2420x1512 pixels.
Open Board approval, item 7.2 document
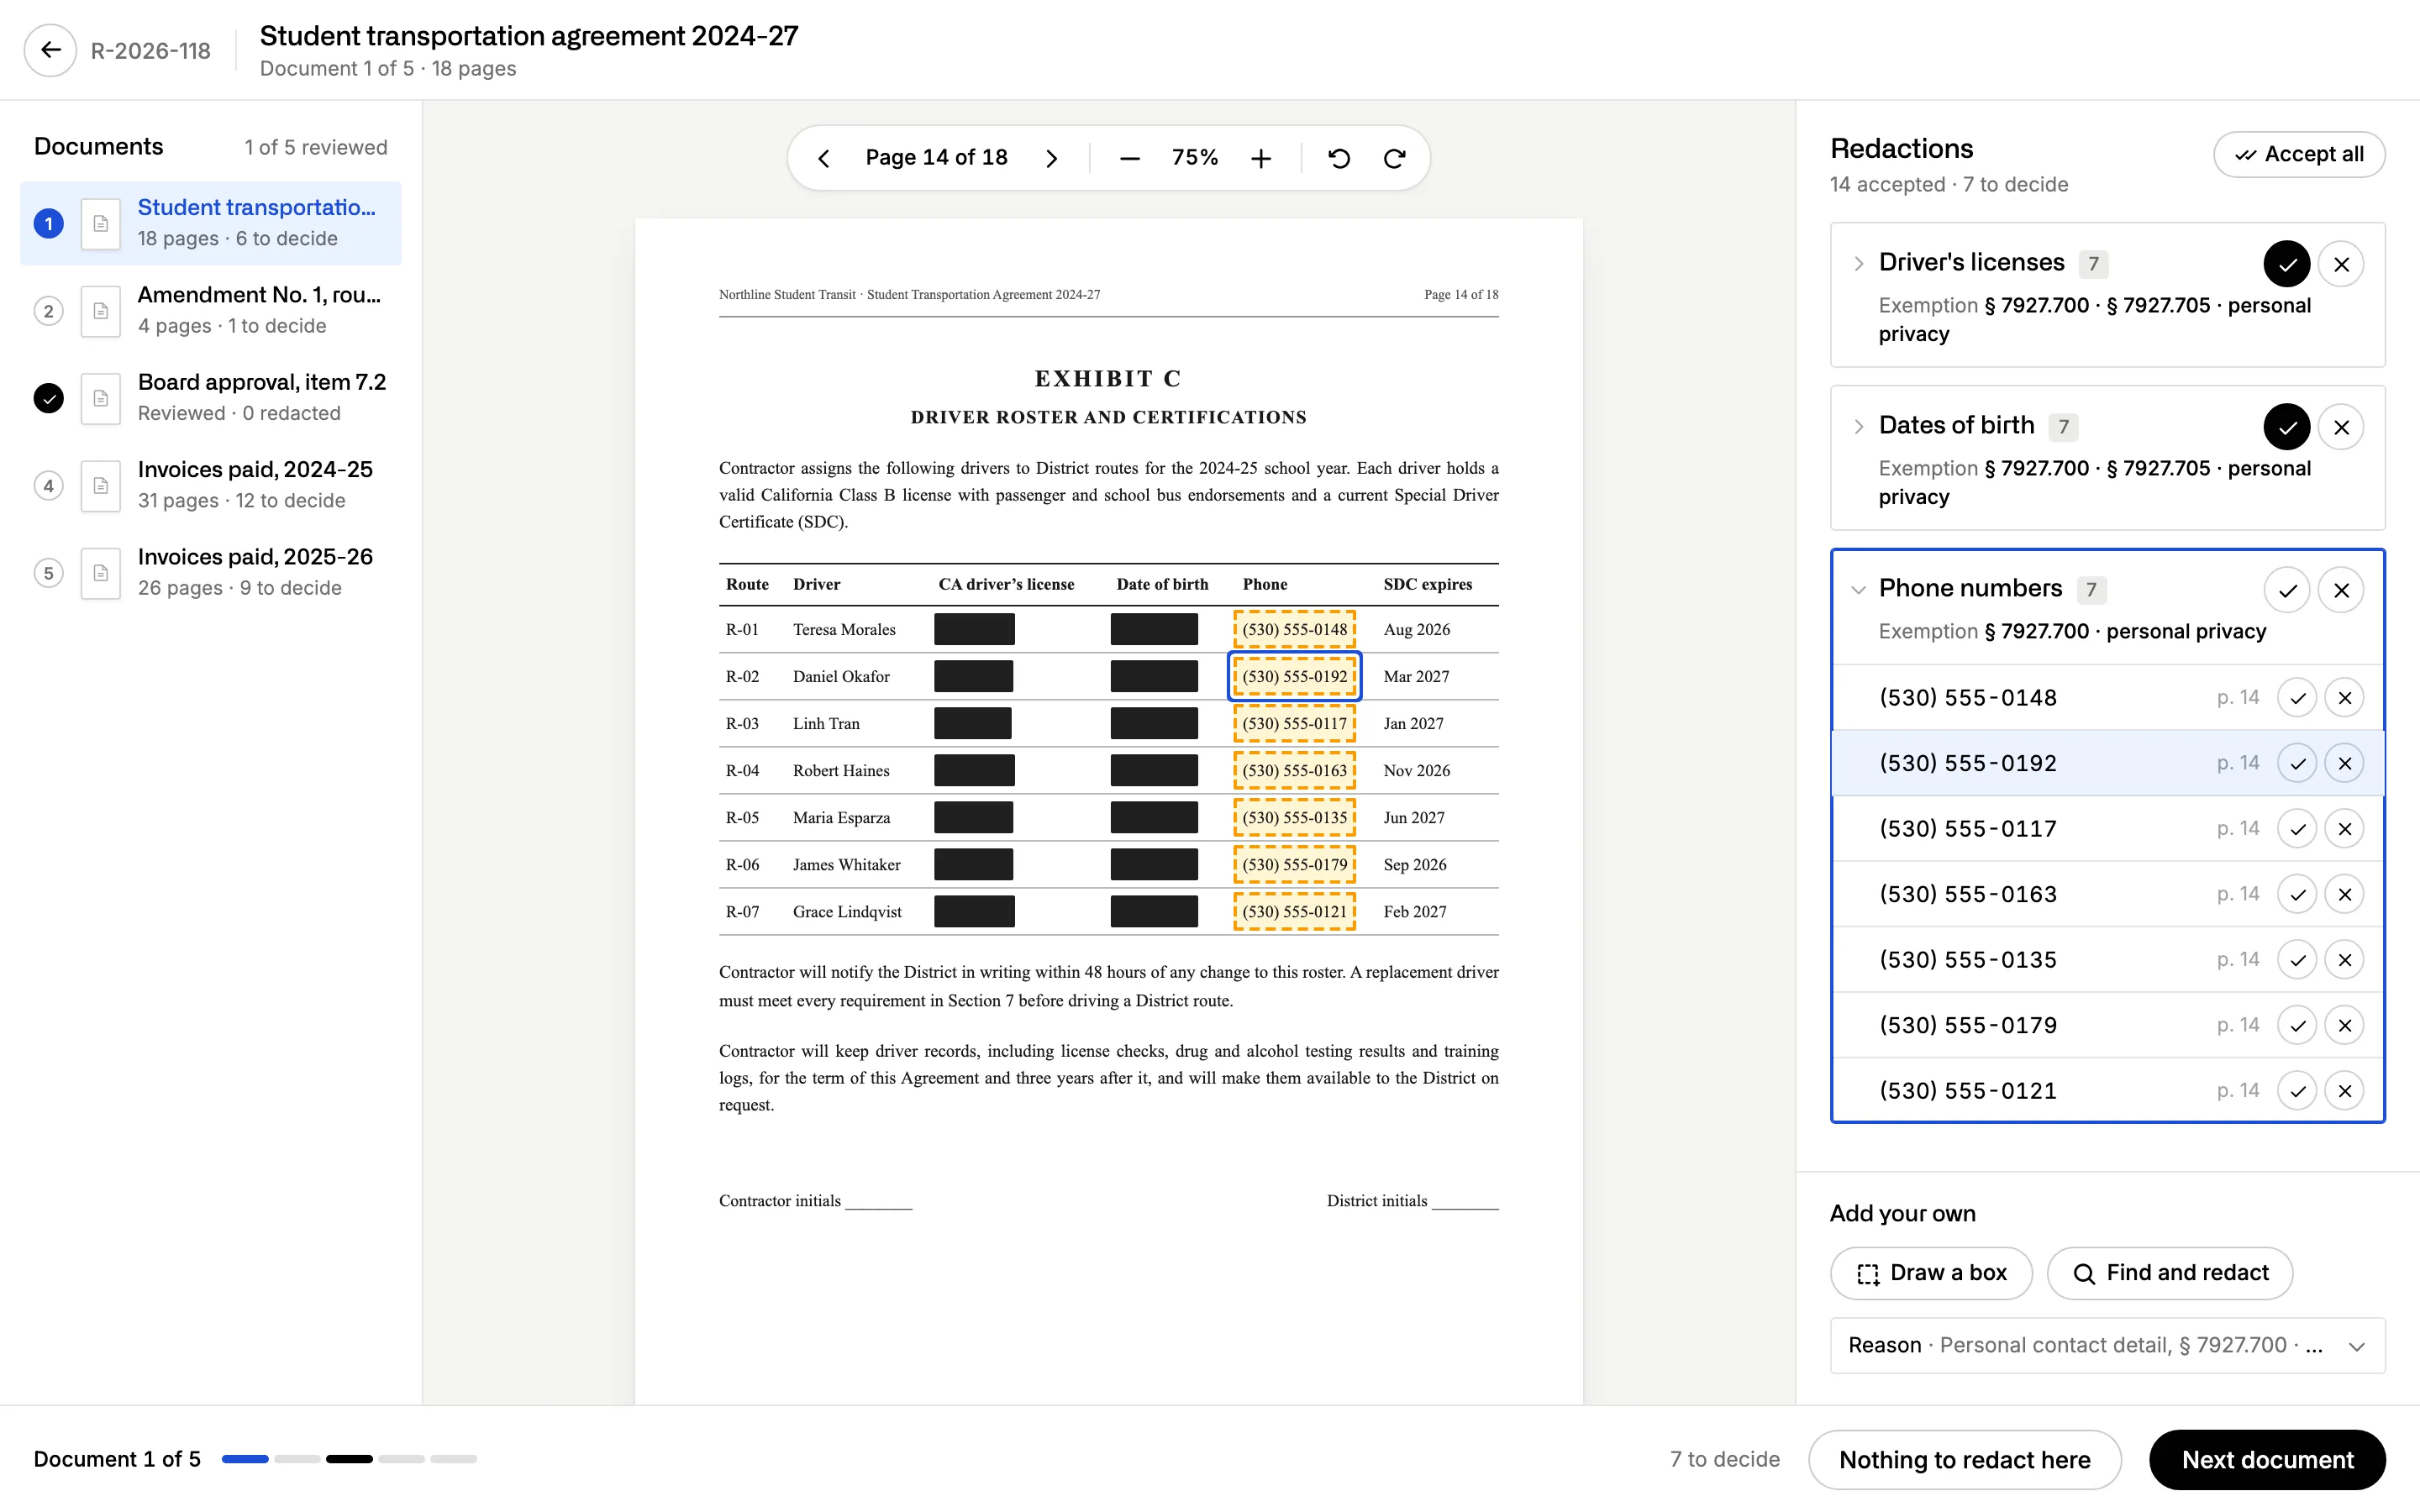point(210,397)
